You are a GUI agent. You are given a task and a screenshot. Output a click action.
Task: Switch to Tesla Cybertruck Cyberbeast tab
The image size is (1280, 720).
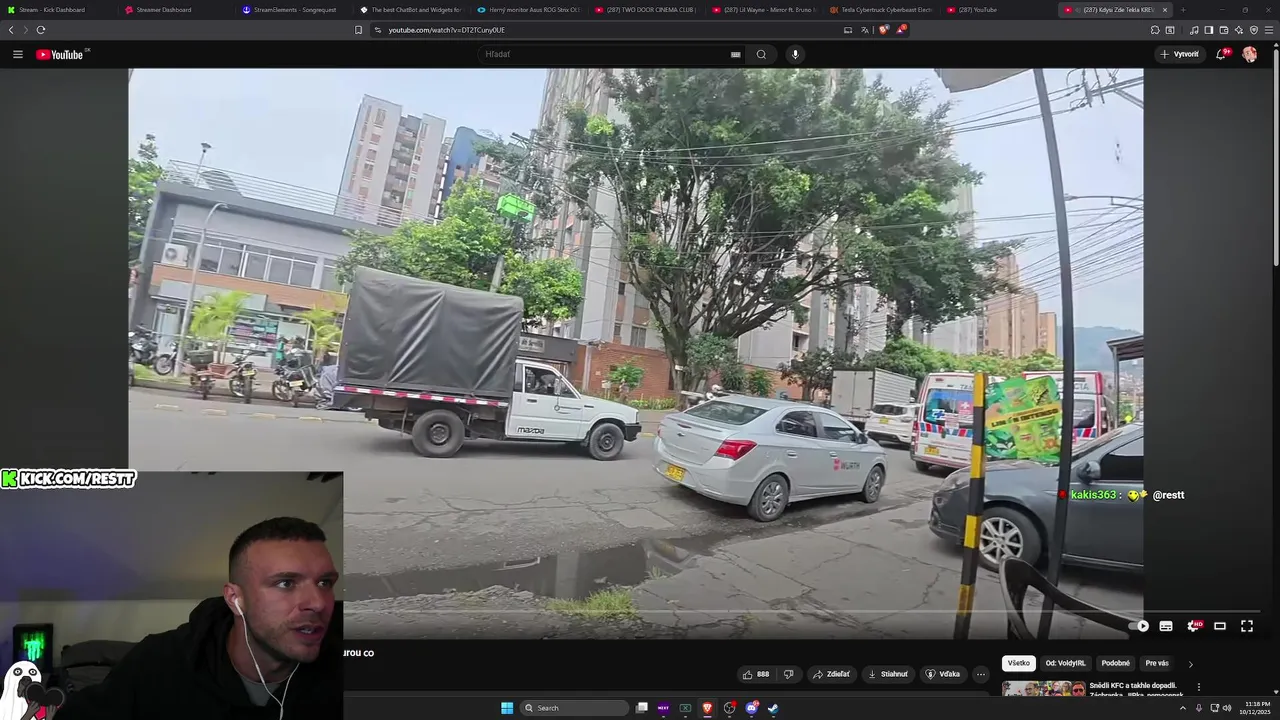click(880, 10)
